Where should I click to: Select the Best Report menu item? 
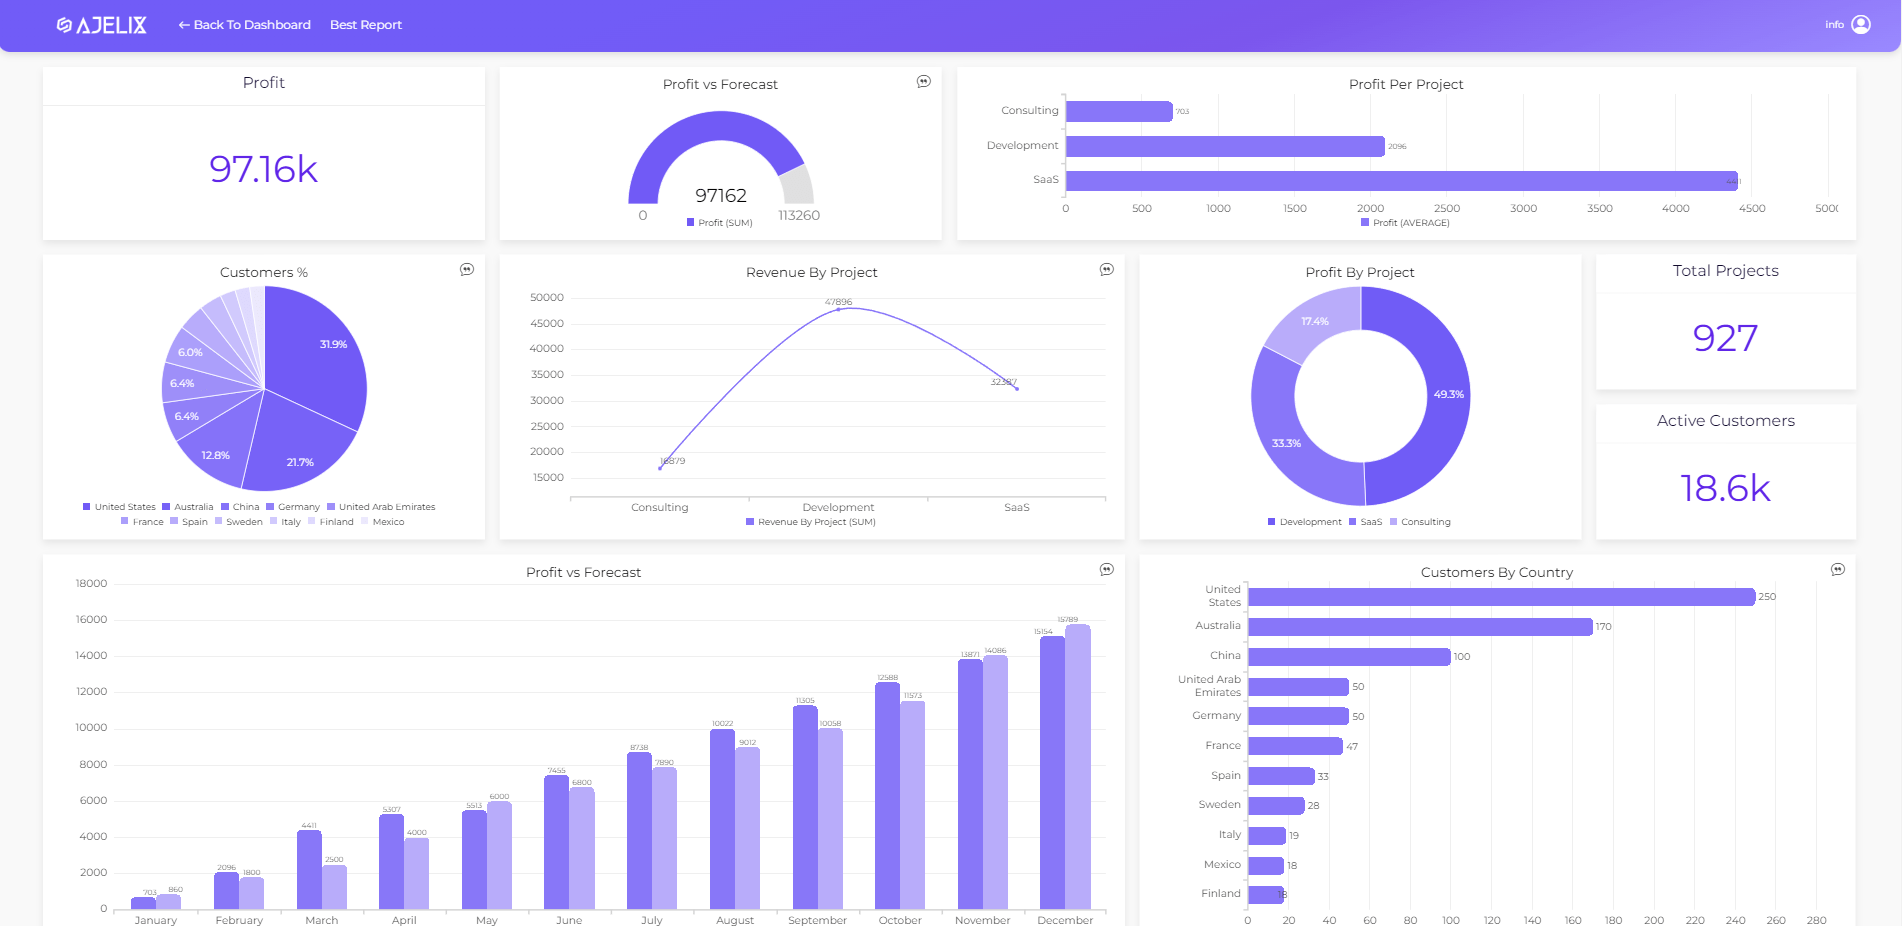tap(366, 24)
